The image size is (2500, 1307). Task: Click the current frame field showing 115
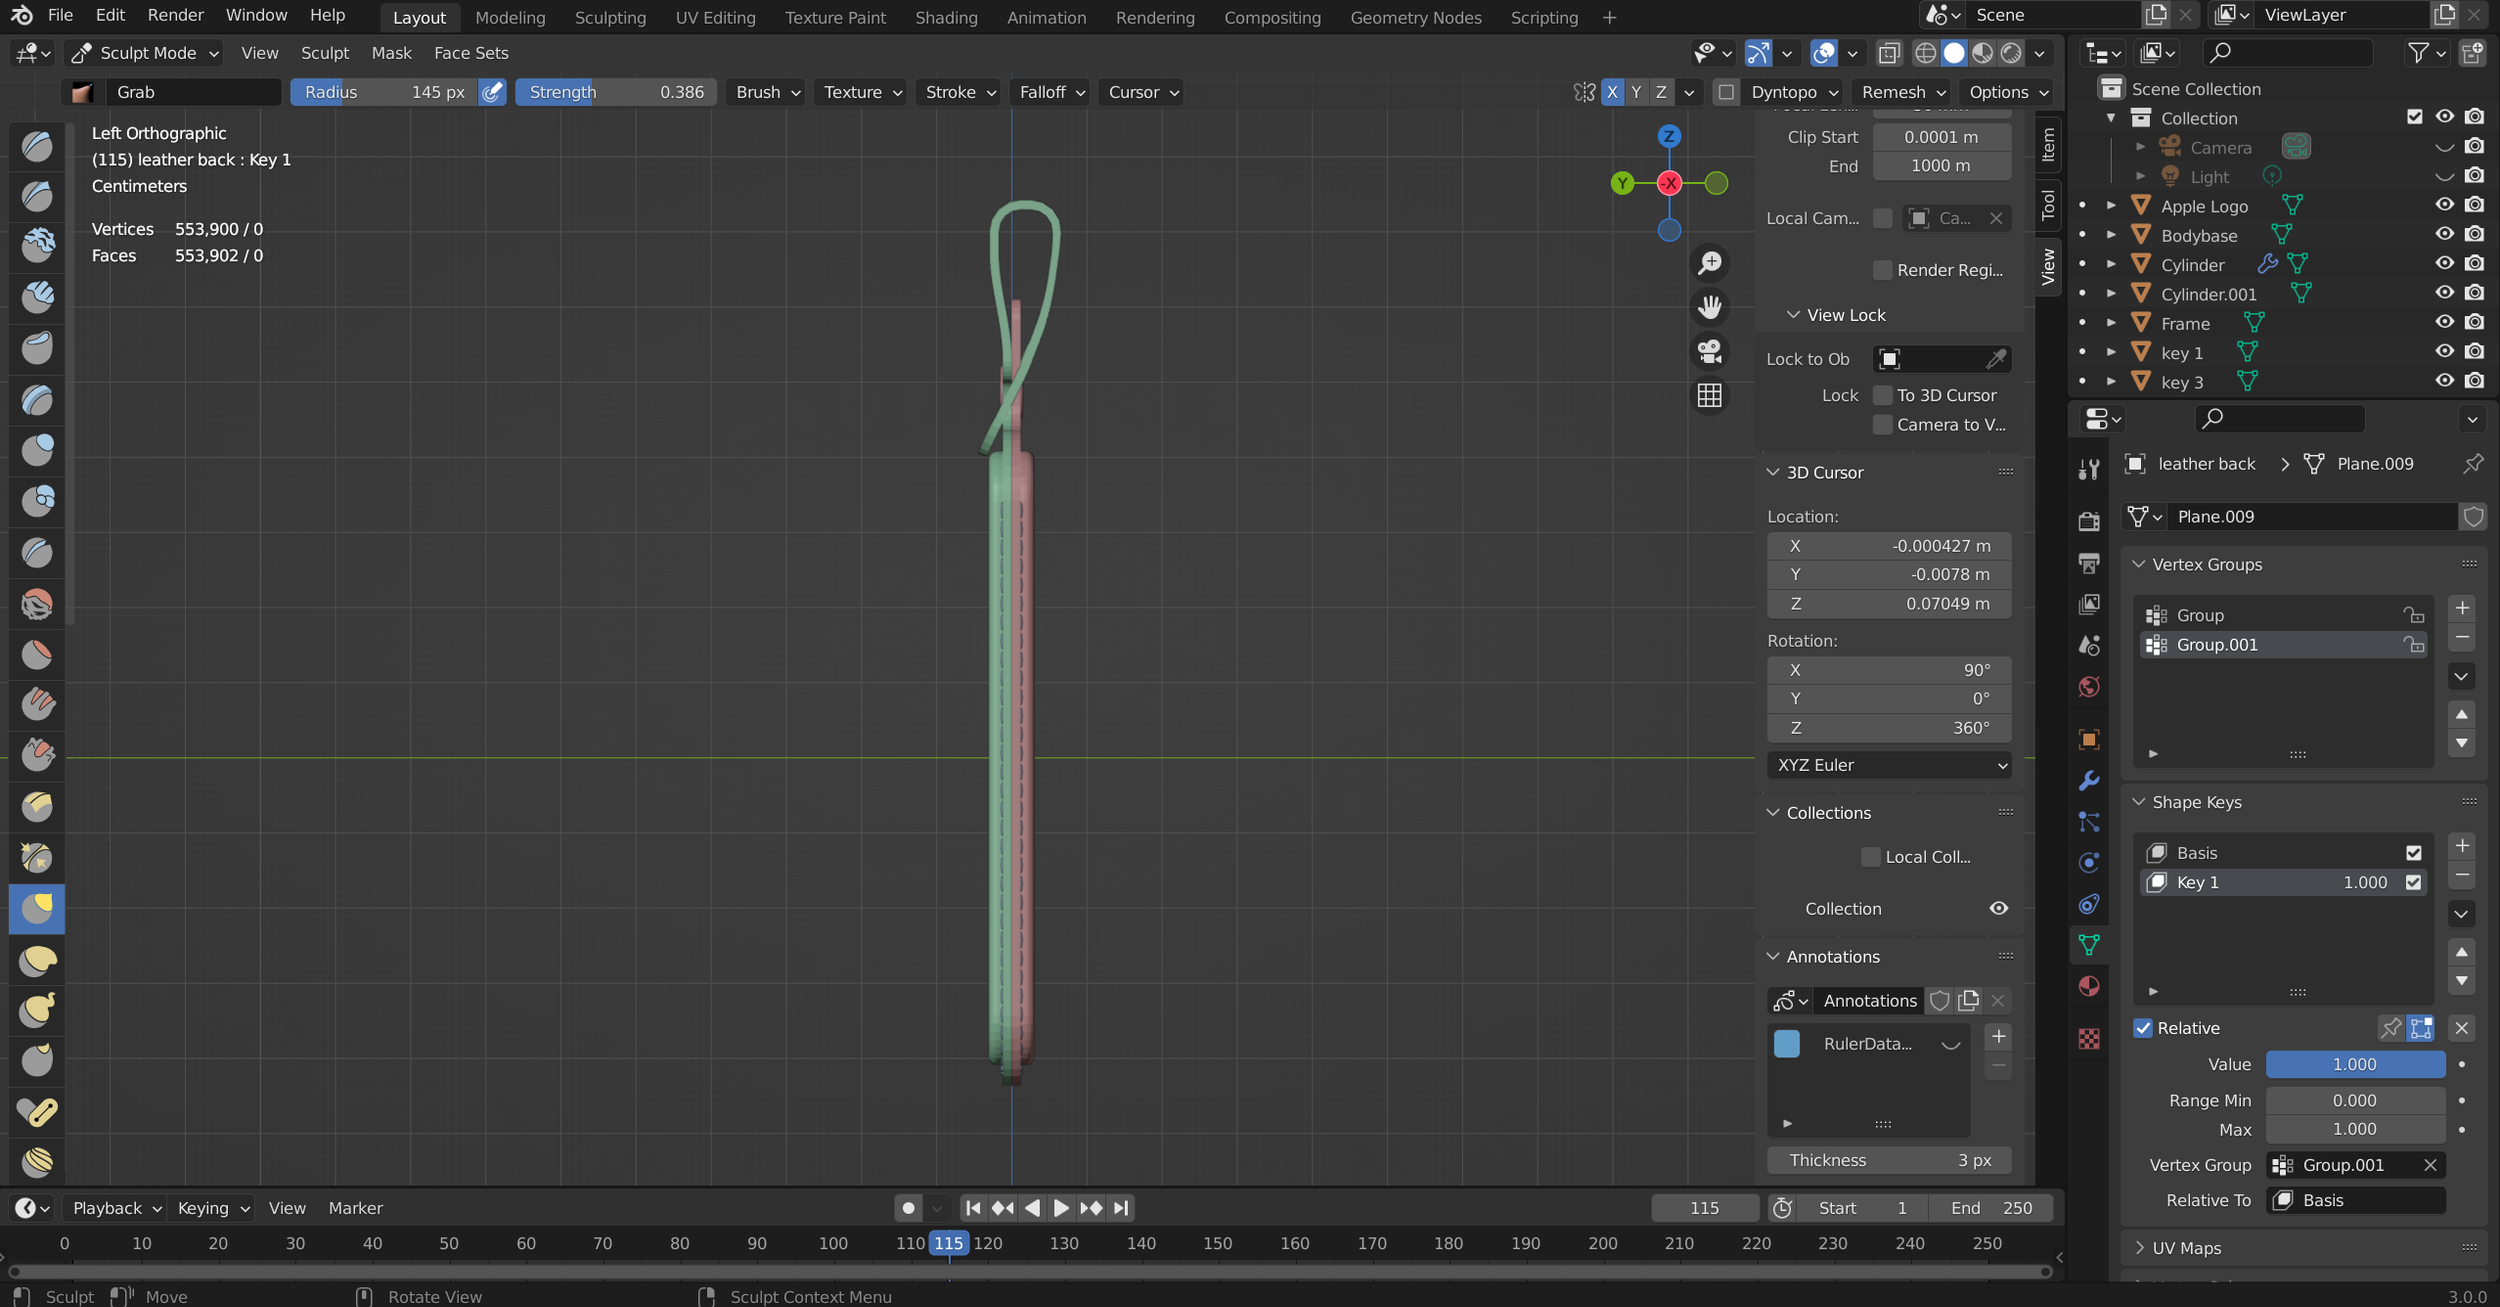(x=1705, y=1207)
